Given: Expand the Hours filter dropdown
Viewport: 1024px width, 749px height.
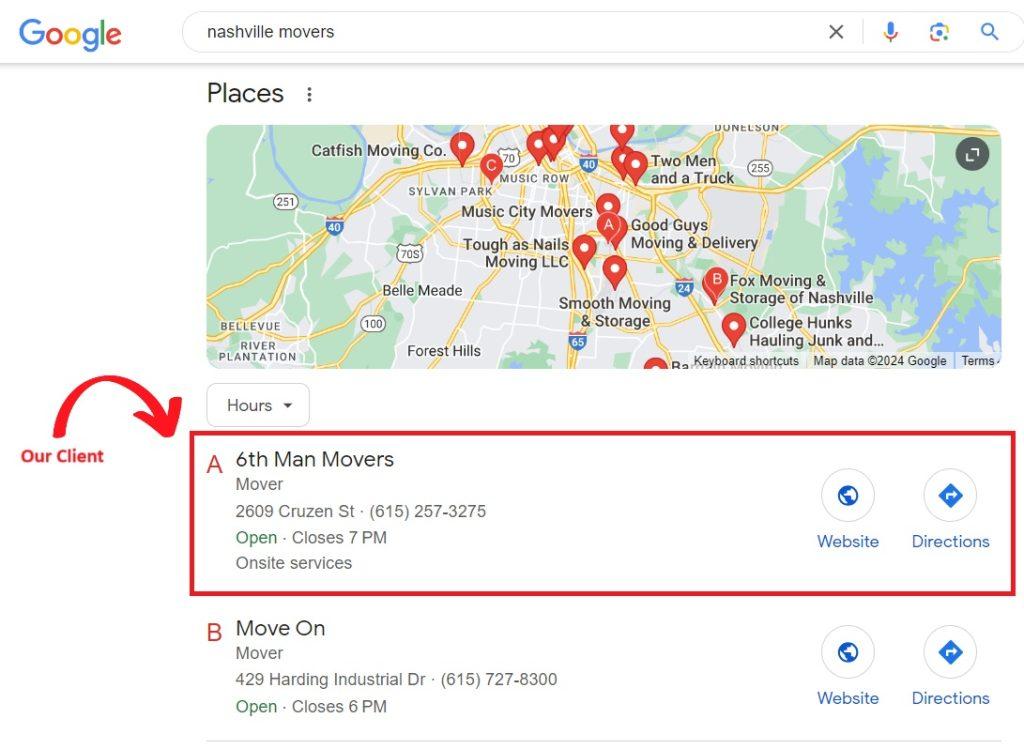Looking at the screenshot, I should click(258, 405).
